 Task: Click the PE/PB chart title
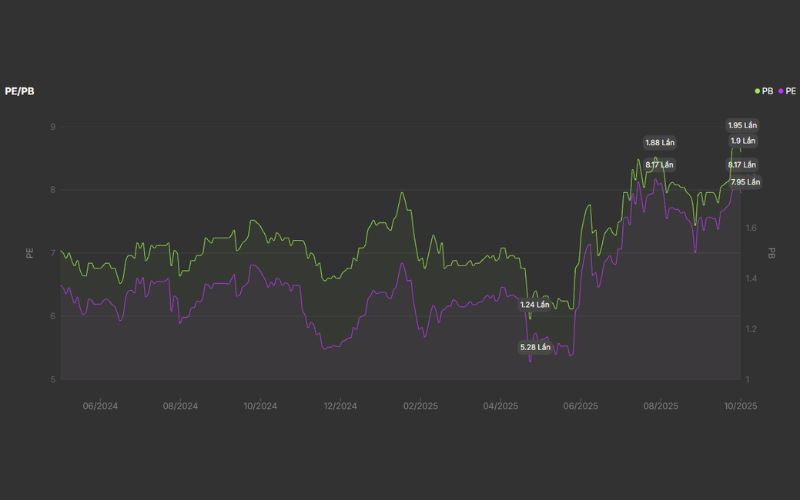(20, 91)
